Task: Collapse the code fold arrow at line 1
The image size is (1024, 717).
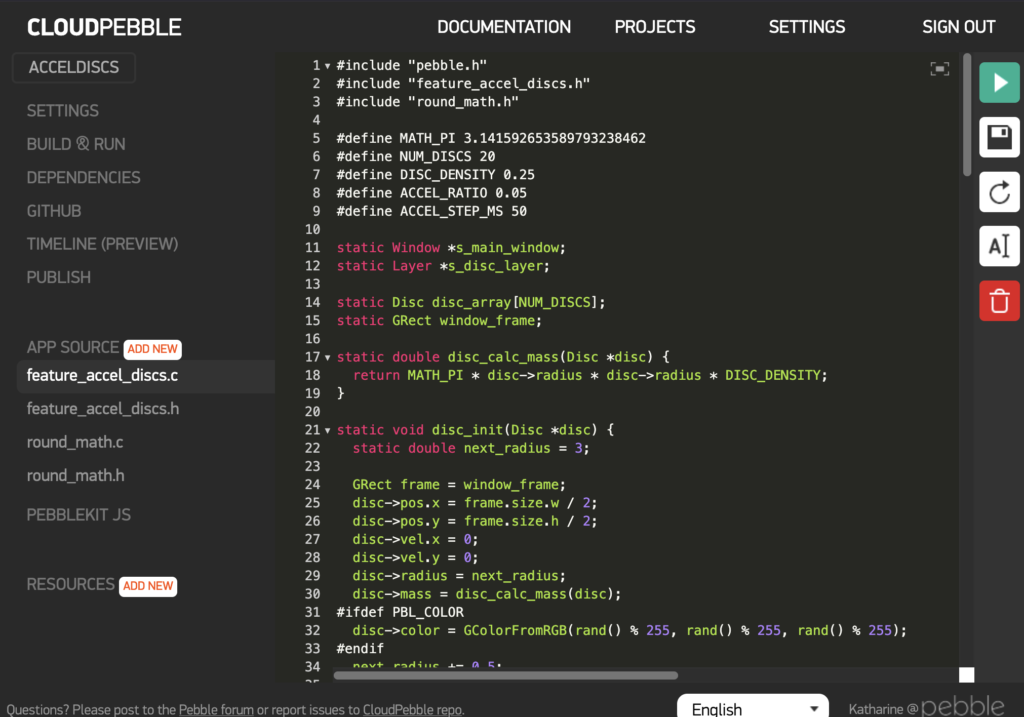Action: (328, 66)
